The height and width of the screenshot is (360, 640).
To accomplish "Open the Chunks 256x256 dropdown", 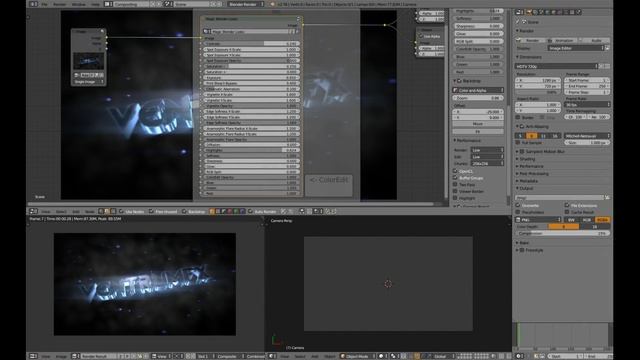I will tap(487, 163).
